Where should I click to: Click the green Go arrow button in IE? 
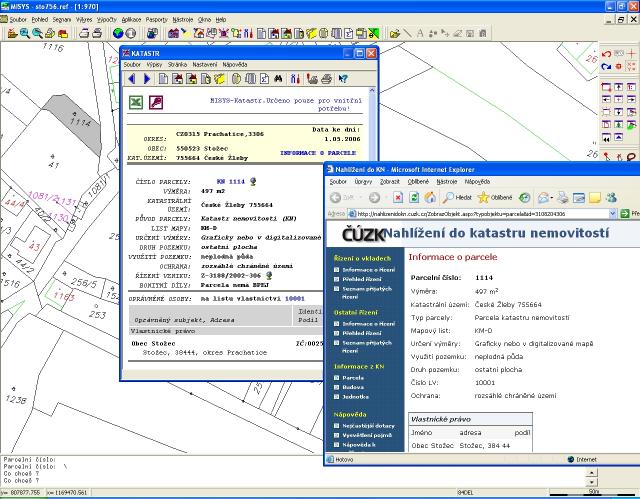(x=625, y=213)
